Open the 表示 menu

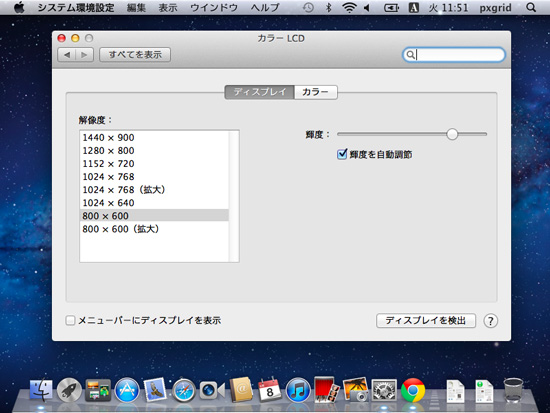point(168,7)
